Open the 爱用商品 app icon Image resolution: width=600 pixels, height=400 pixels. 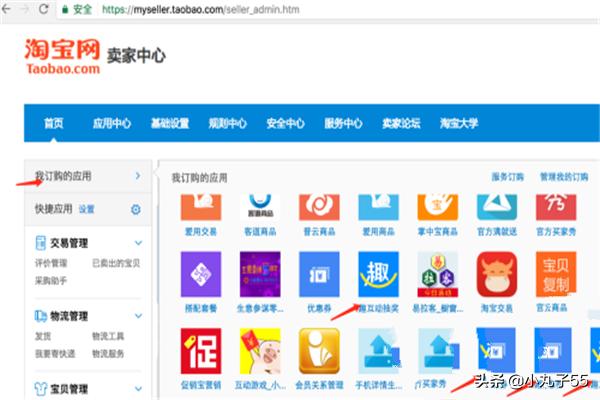click(378, 207)
